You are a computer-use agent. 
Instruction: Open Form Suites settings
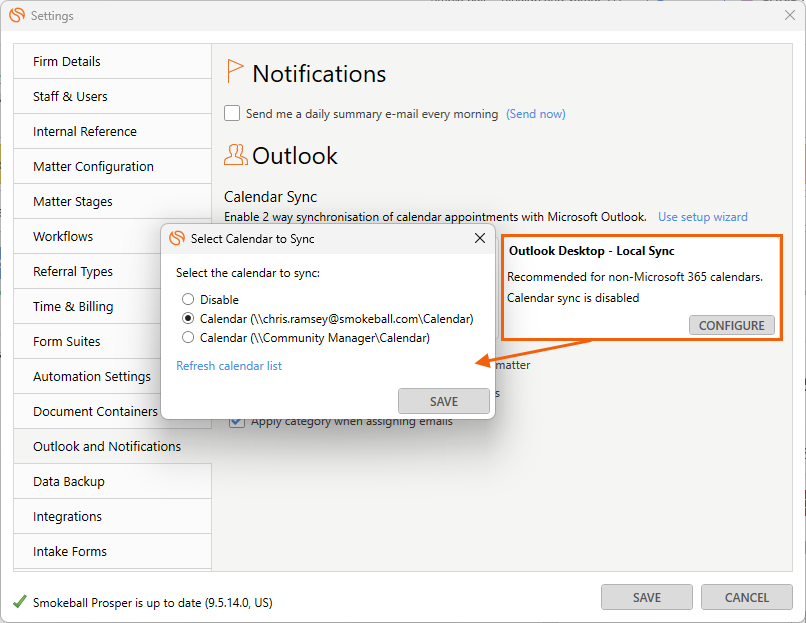(87, 341)
